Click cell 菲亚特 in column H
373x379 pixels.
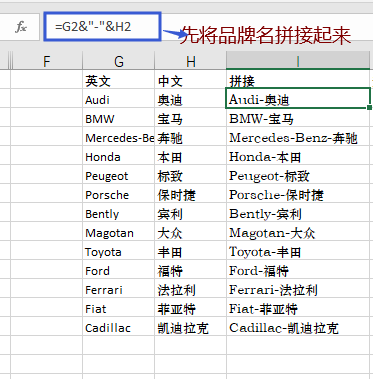[191, 308]
